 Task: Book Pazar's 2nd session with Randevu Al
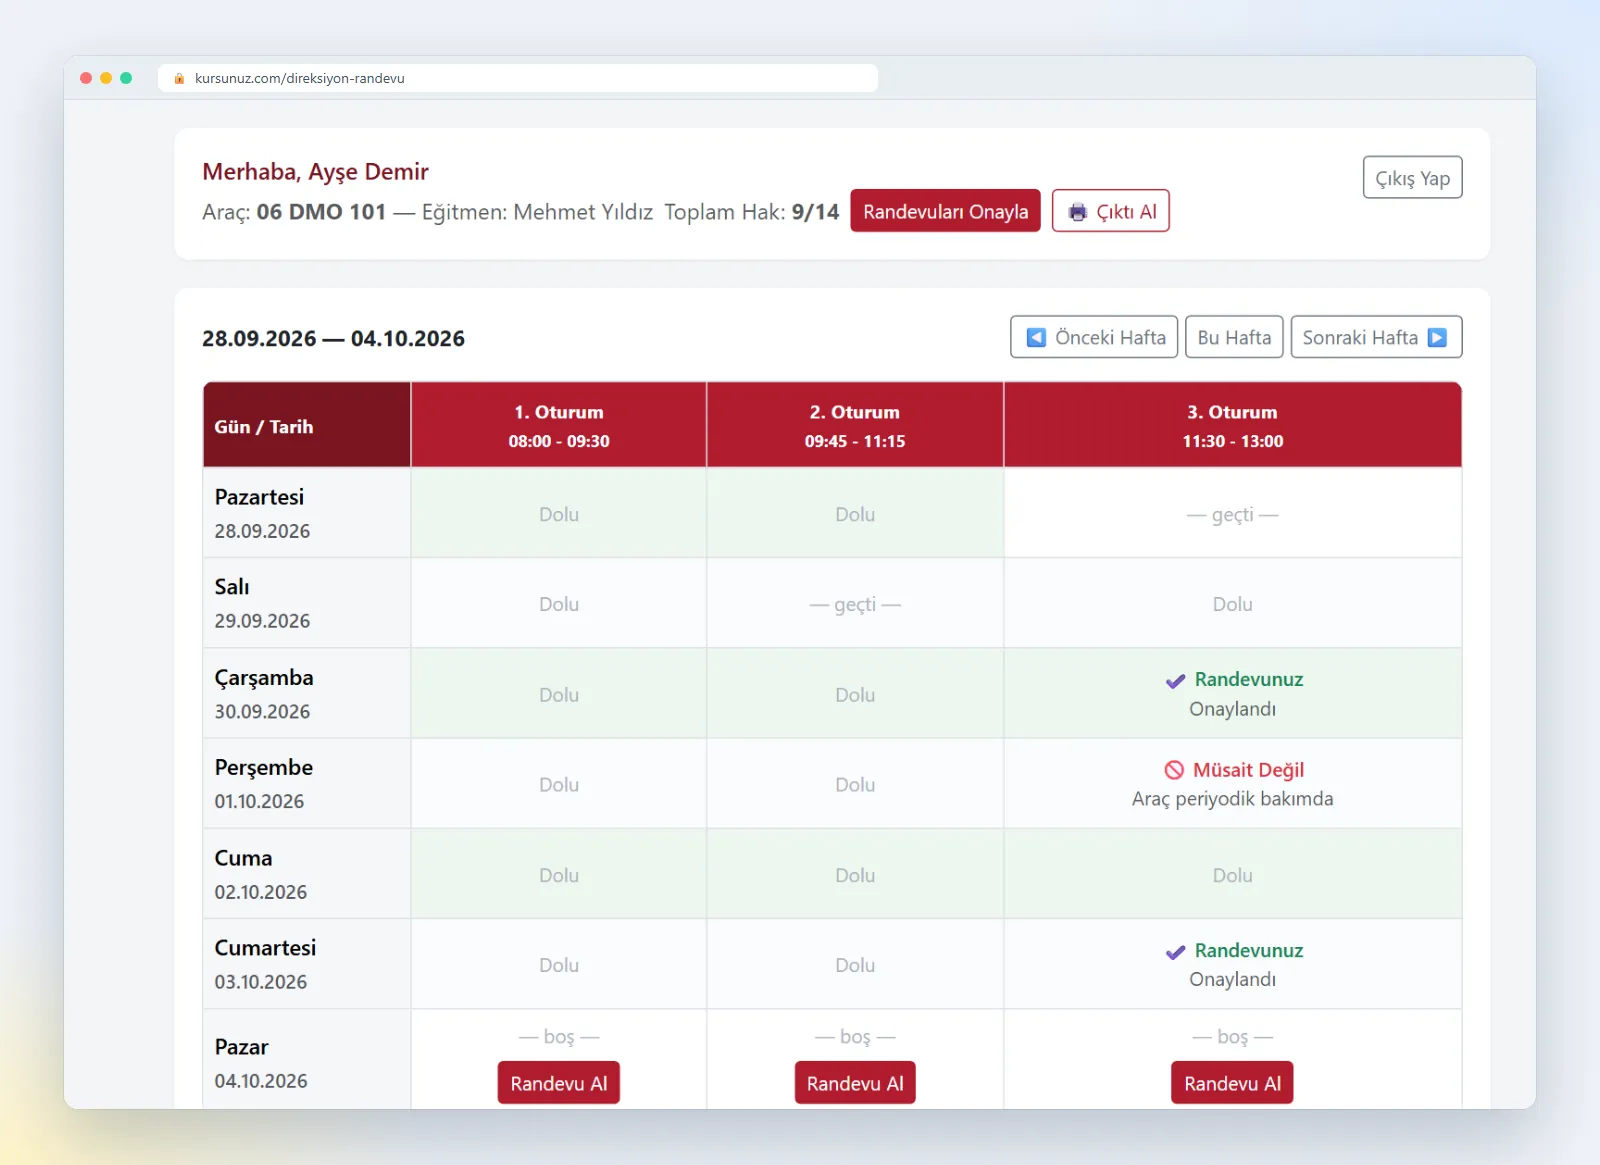pyautogui.click(x=855, y=1083)
